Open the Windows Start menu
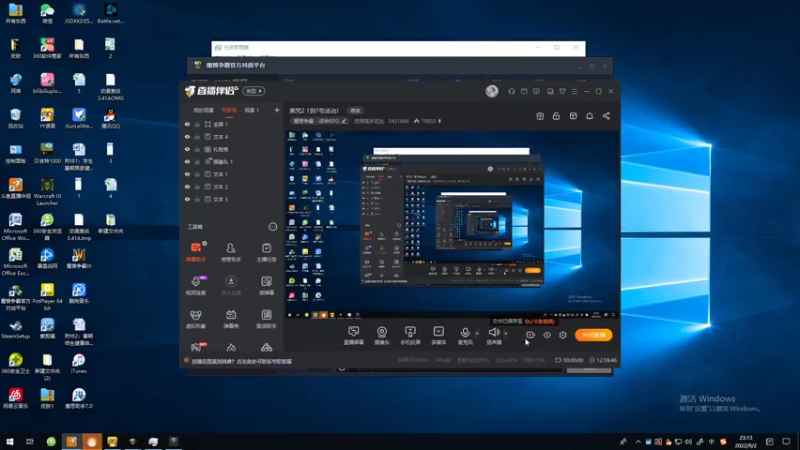The height and width of the screenshot is (450, 800). tap(10, 441)
